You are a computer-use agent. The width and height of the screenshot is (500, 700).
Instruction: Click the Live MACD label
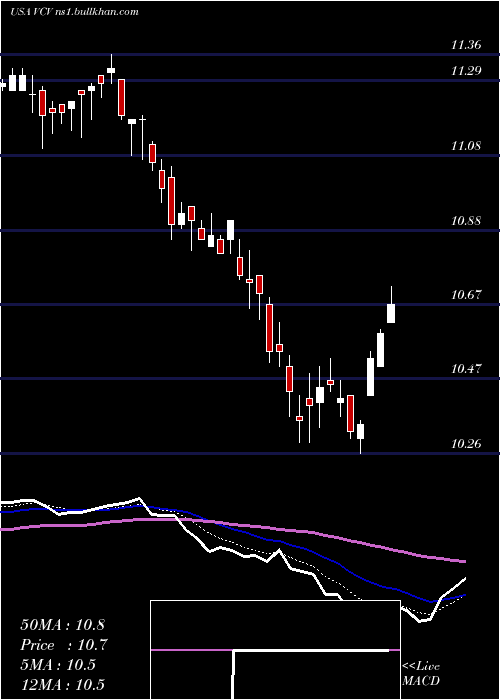coord(421,673)
